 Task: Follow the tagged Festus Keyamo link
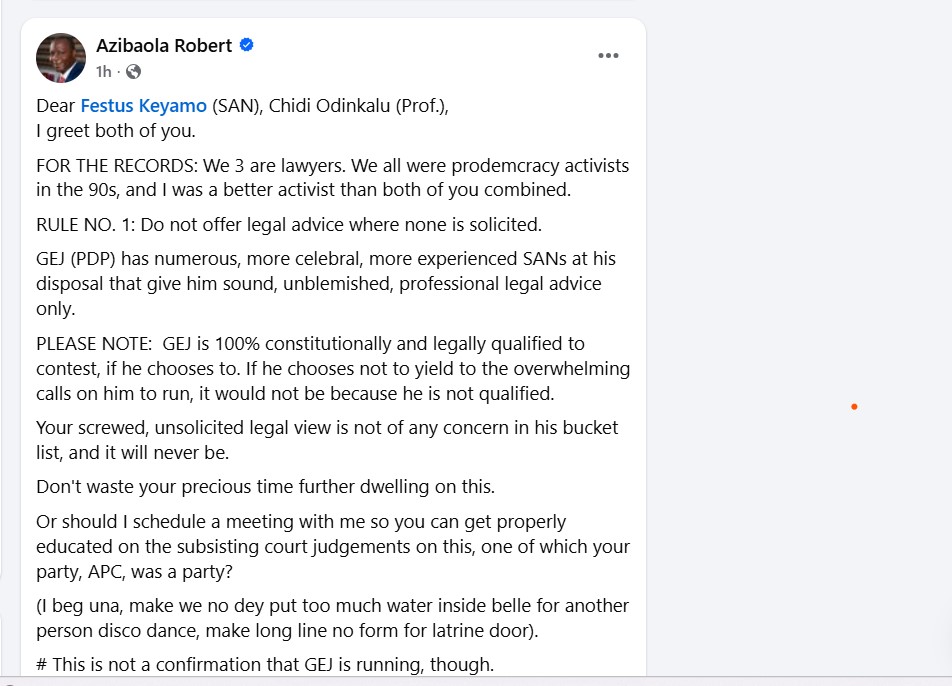point(143,106)
